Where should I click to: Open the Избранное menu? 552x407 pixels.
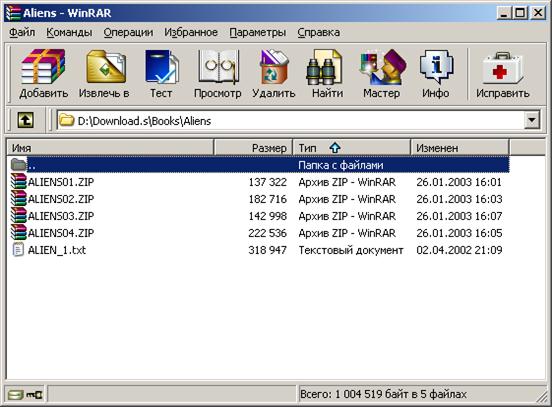point(191,32)
